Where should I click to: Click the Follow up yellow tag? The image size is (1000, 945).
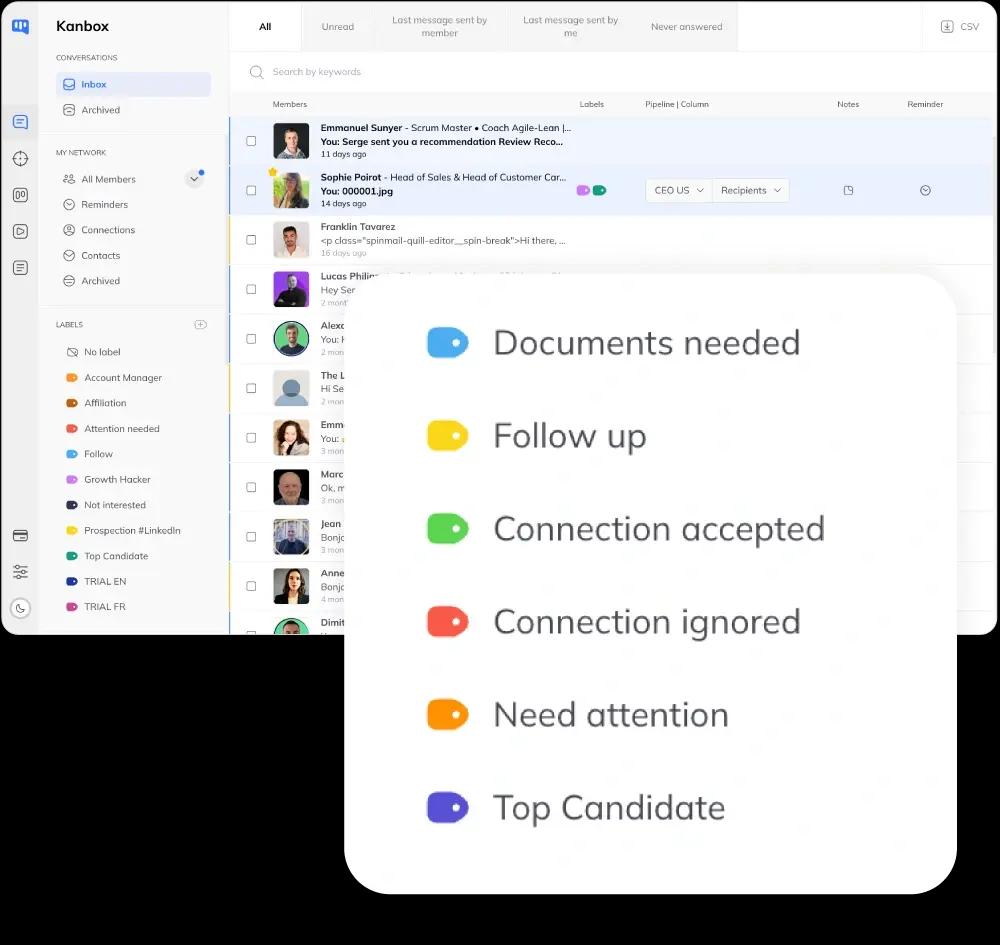tap(448, 436)
